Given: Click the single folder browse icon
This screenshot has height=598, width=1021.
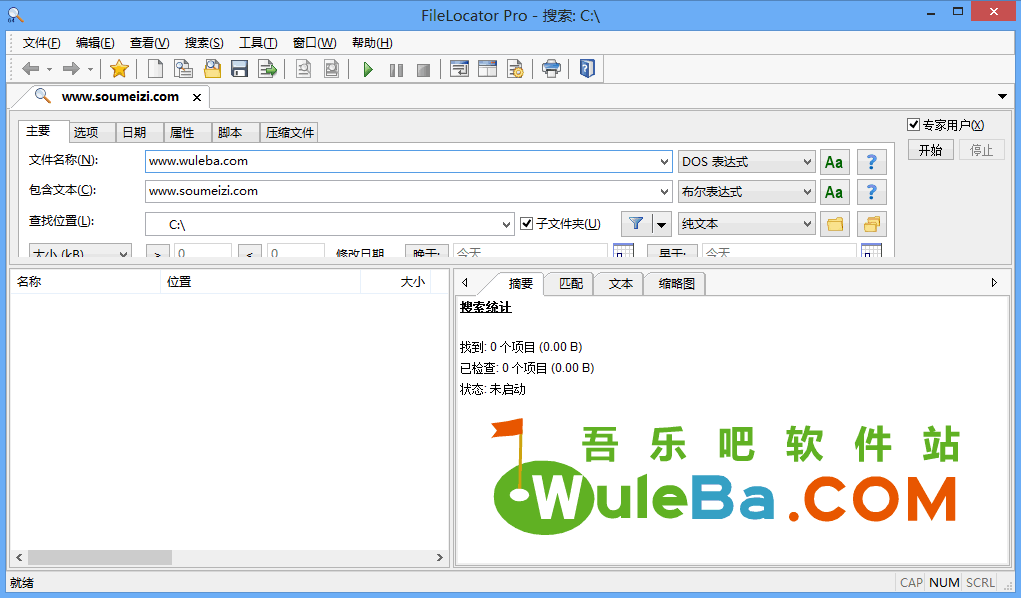Looking at the screenshot, I should click(834, 224).
